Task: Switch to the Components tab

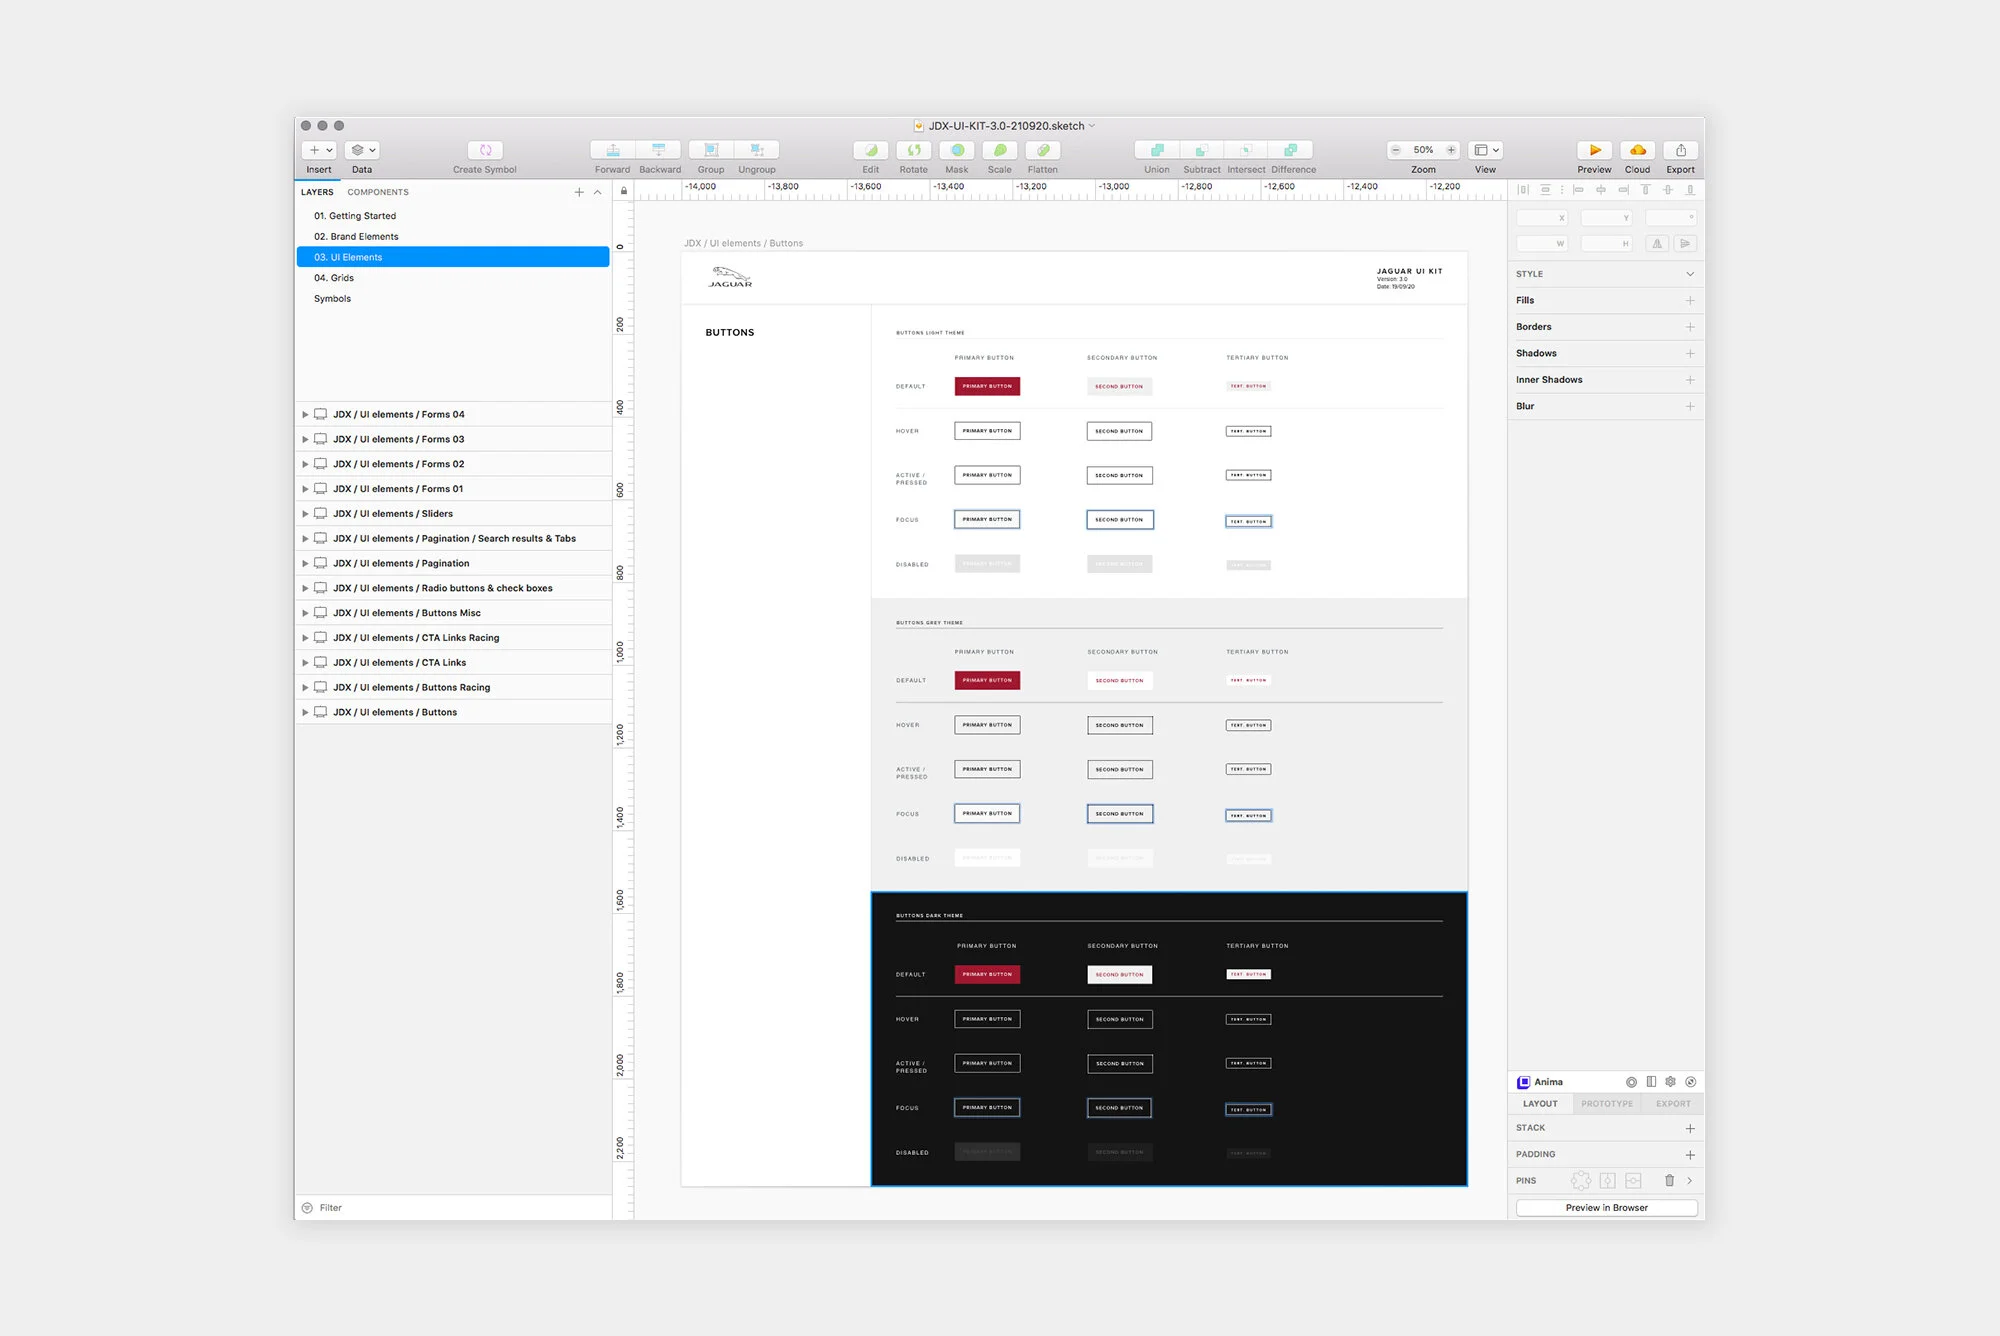Action: pos(377,192)
